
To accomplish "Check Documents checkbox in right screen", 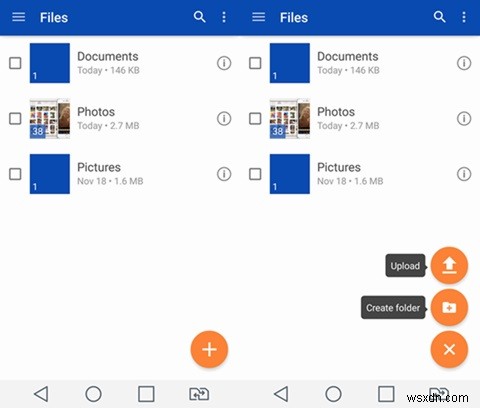I will click(255, 63).
